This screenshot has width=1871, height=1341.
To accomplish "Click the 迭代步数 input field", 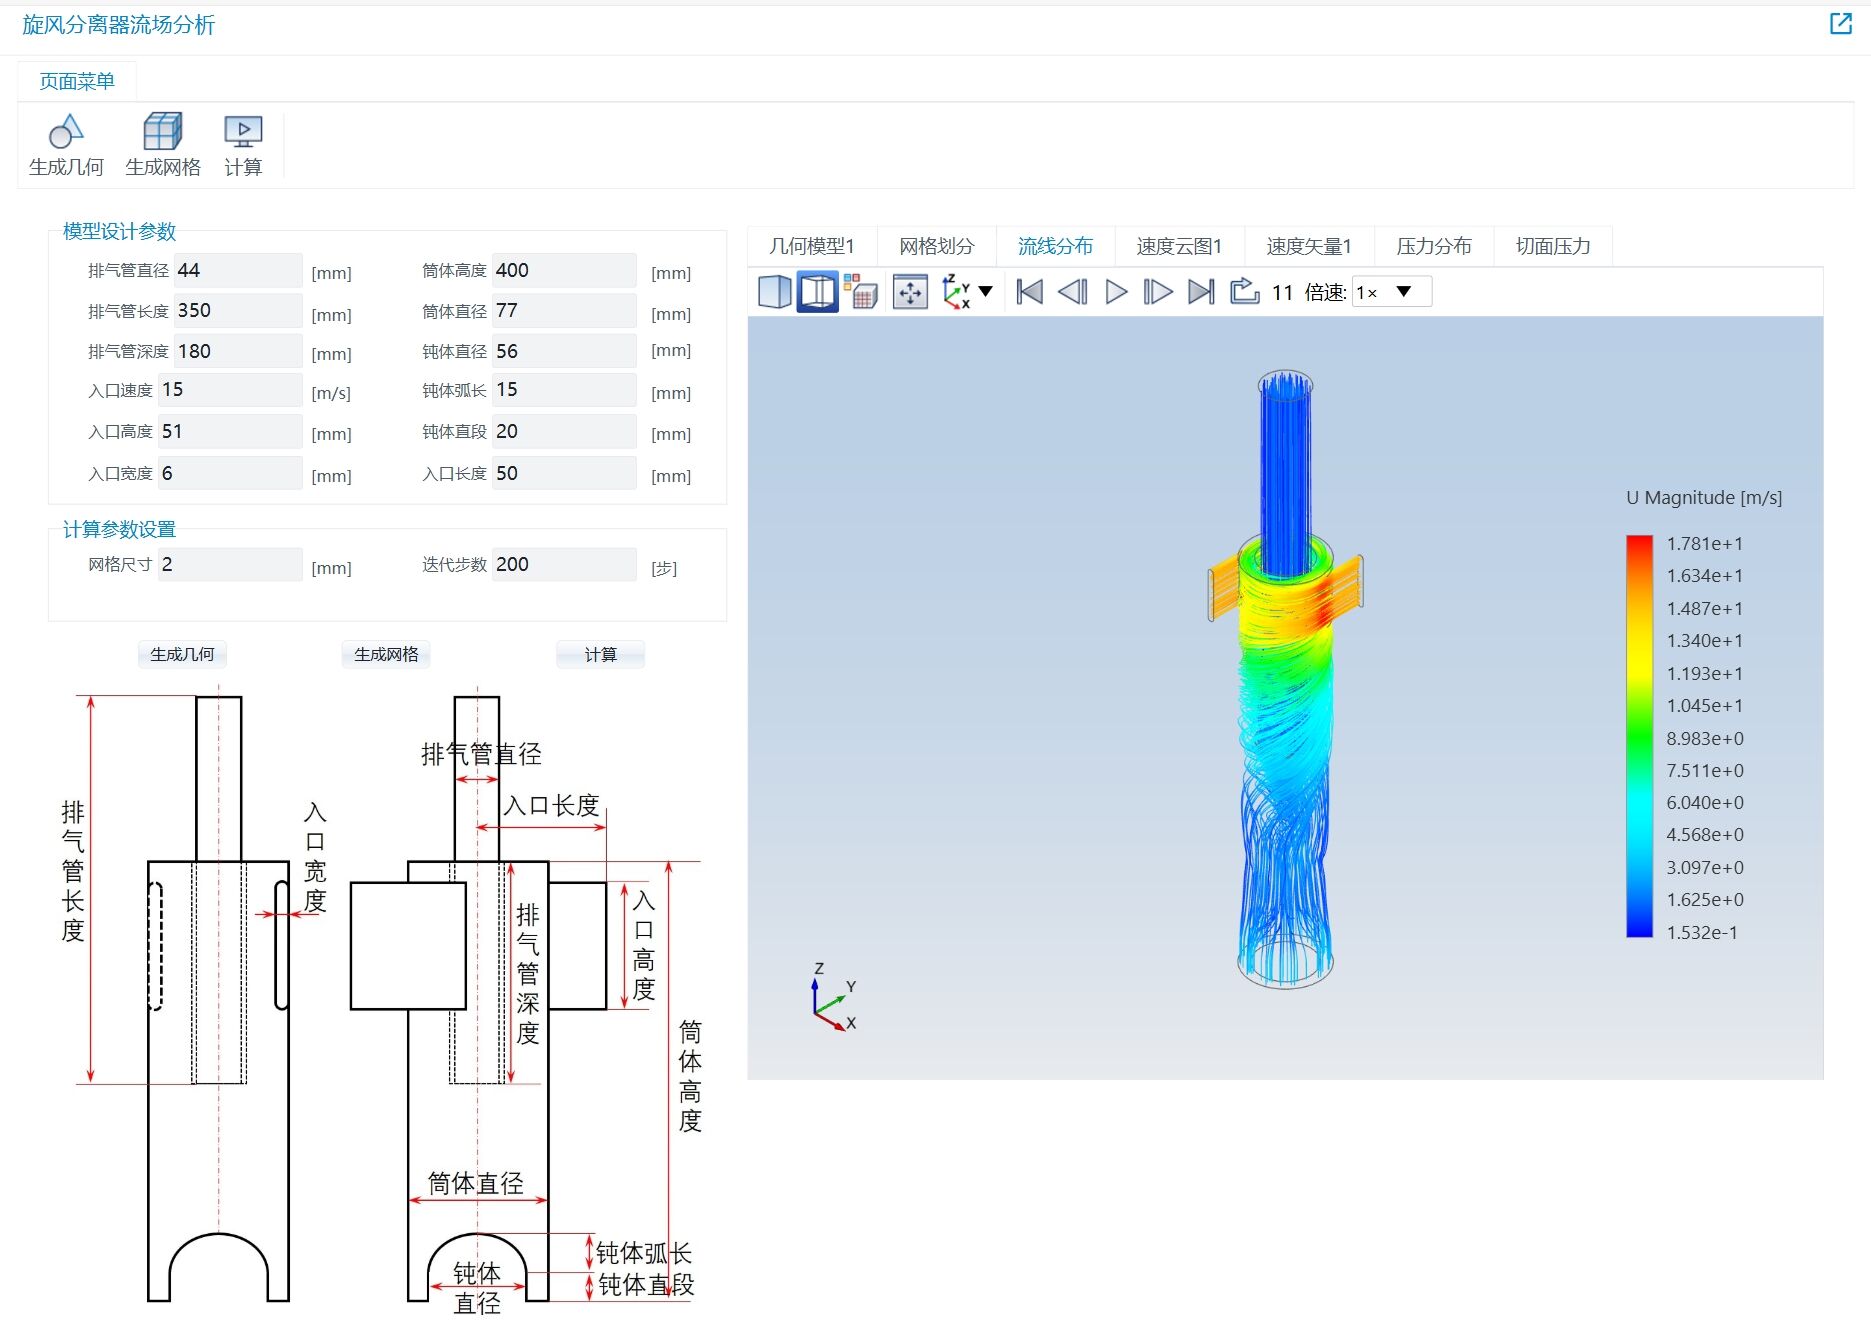I will tap(564, 564).
